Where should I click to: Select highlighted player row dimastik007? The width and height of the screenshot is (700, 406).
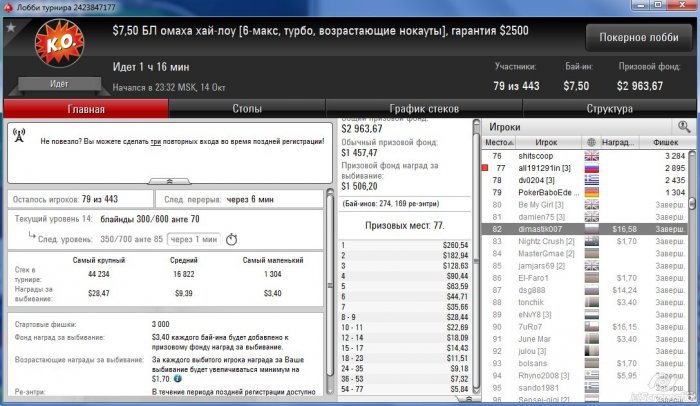click(585, 229)
